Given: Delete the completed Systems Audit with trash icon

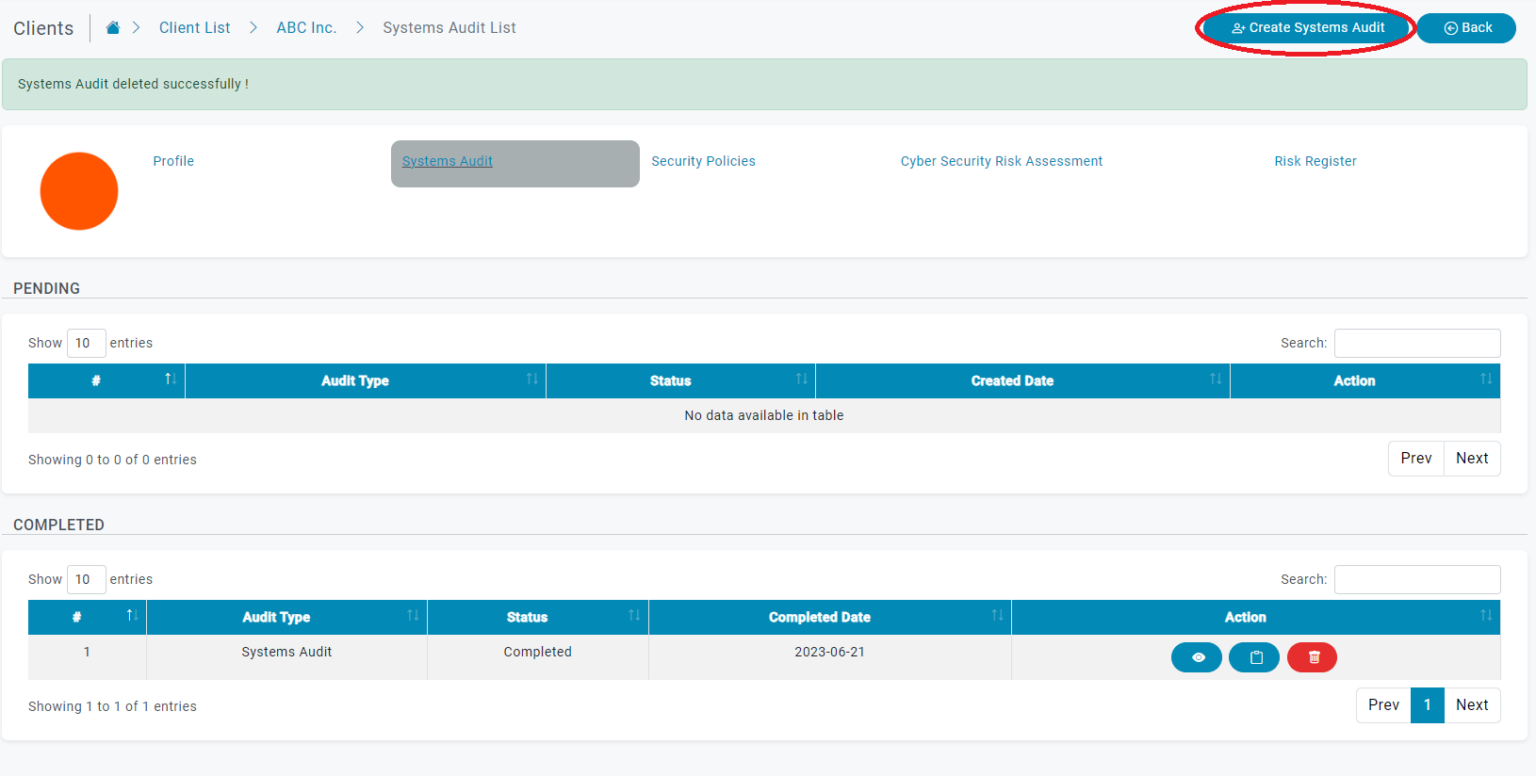Looking at the screenshot, I should pyautogui.click(x=1311, y=657).
